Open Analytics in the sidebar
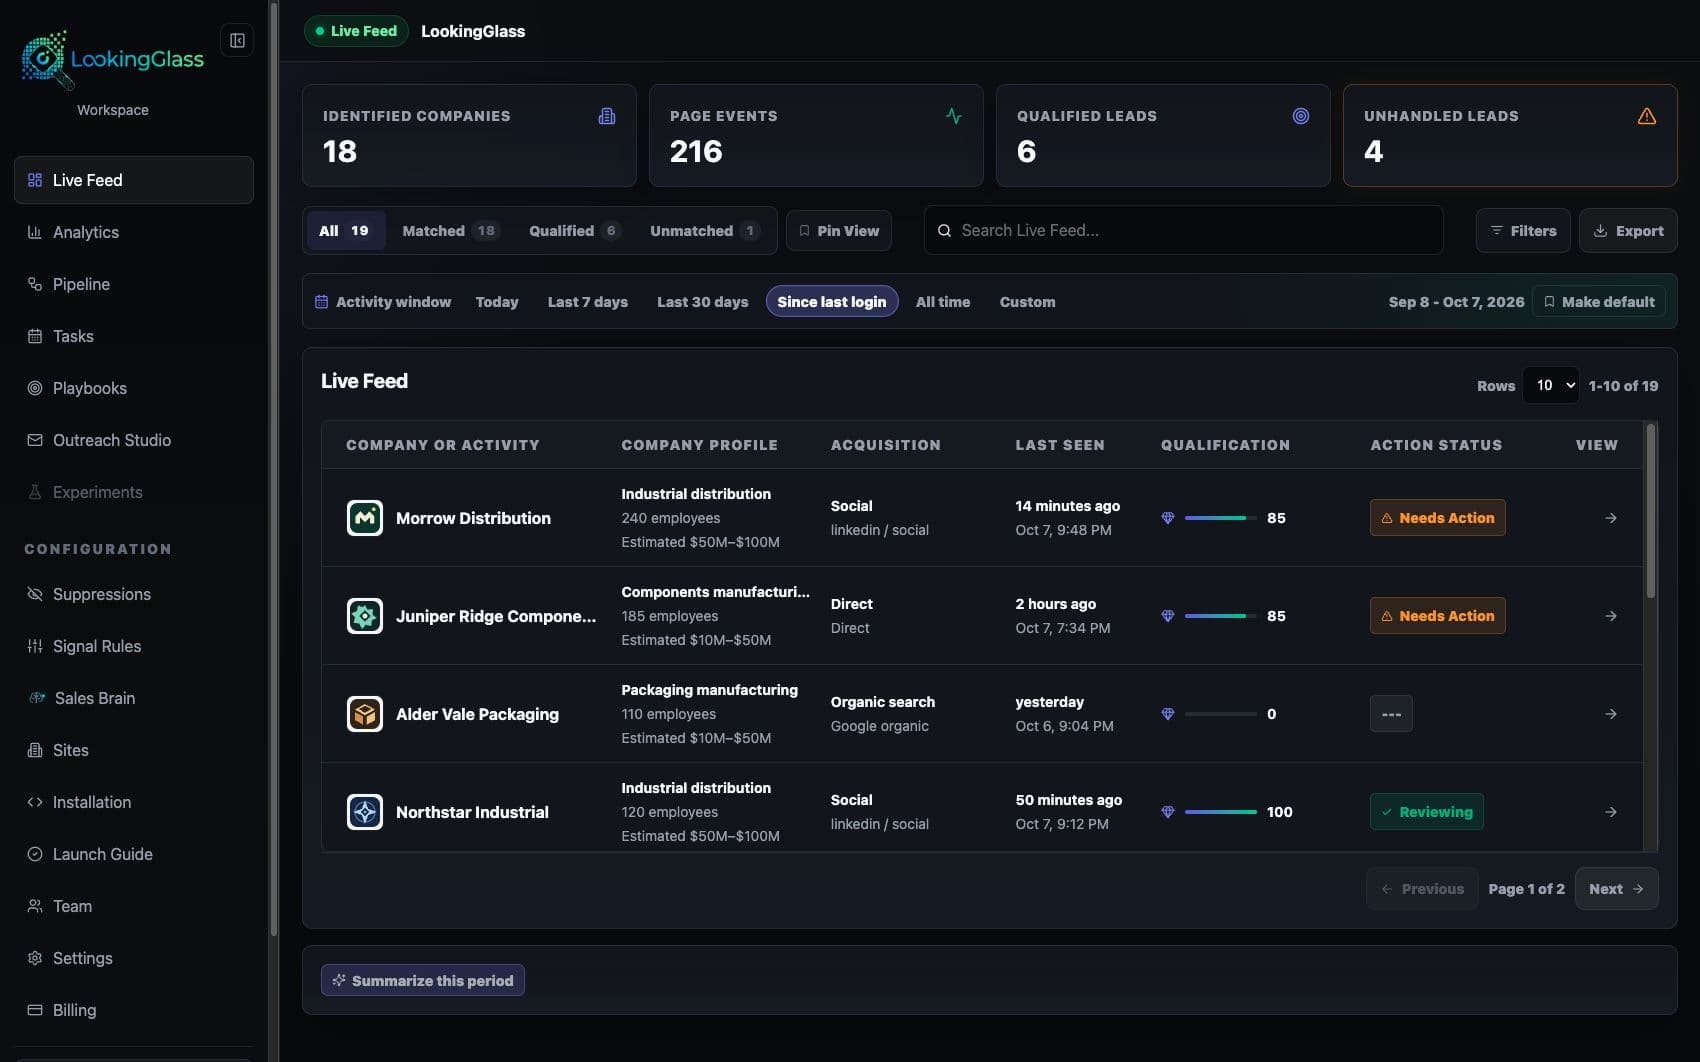Viewport: 1700px width, 1062px height. [134, 232]
